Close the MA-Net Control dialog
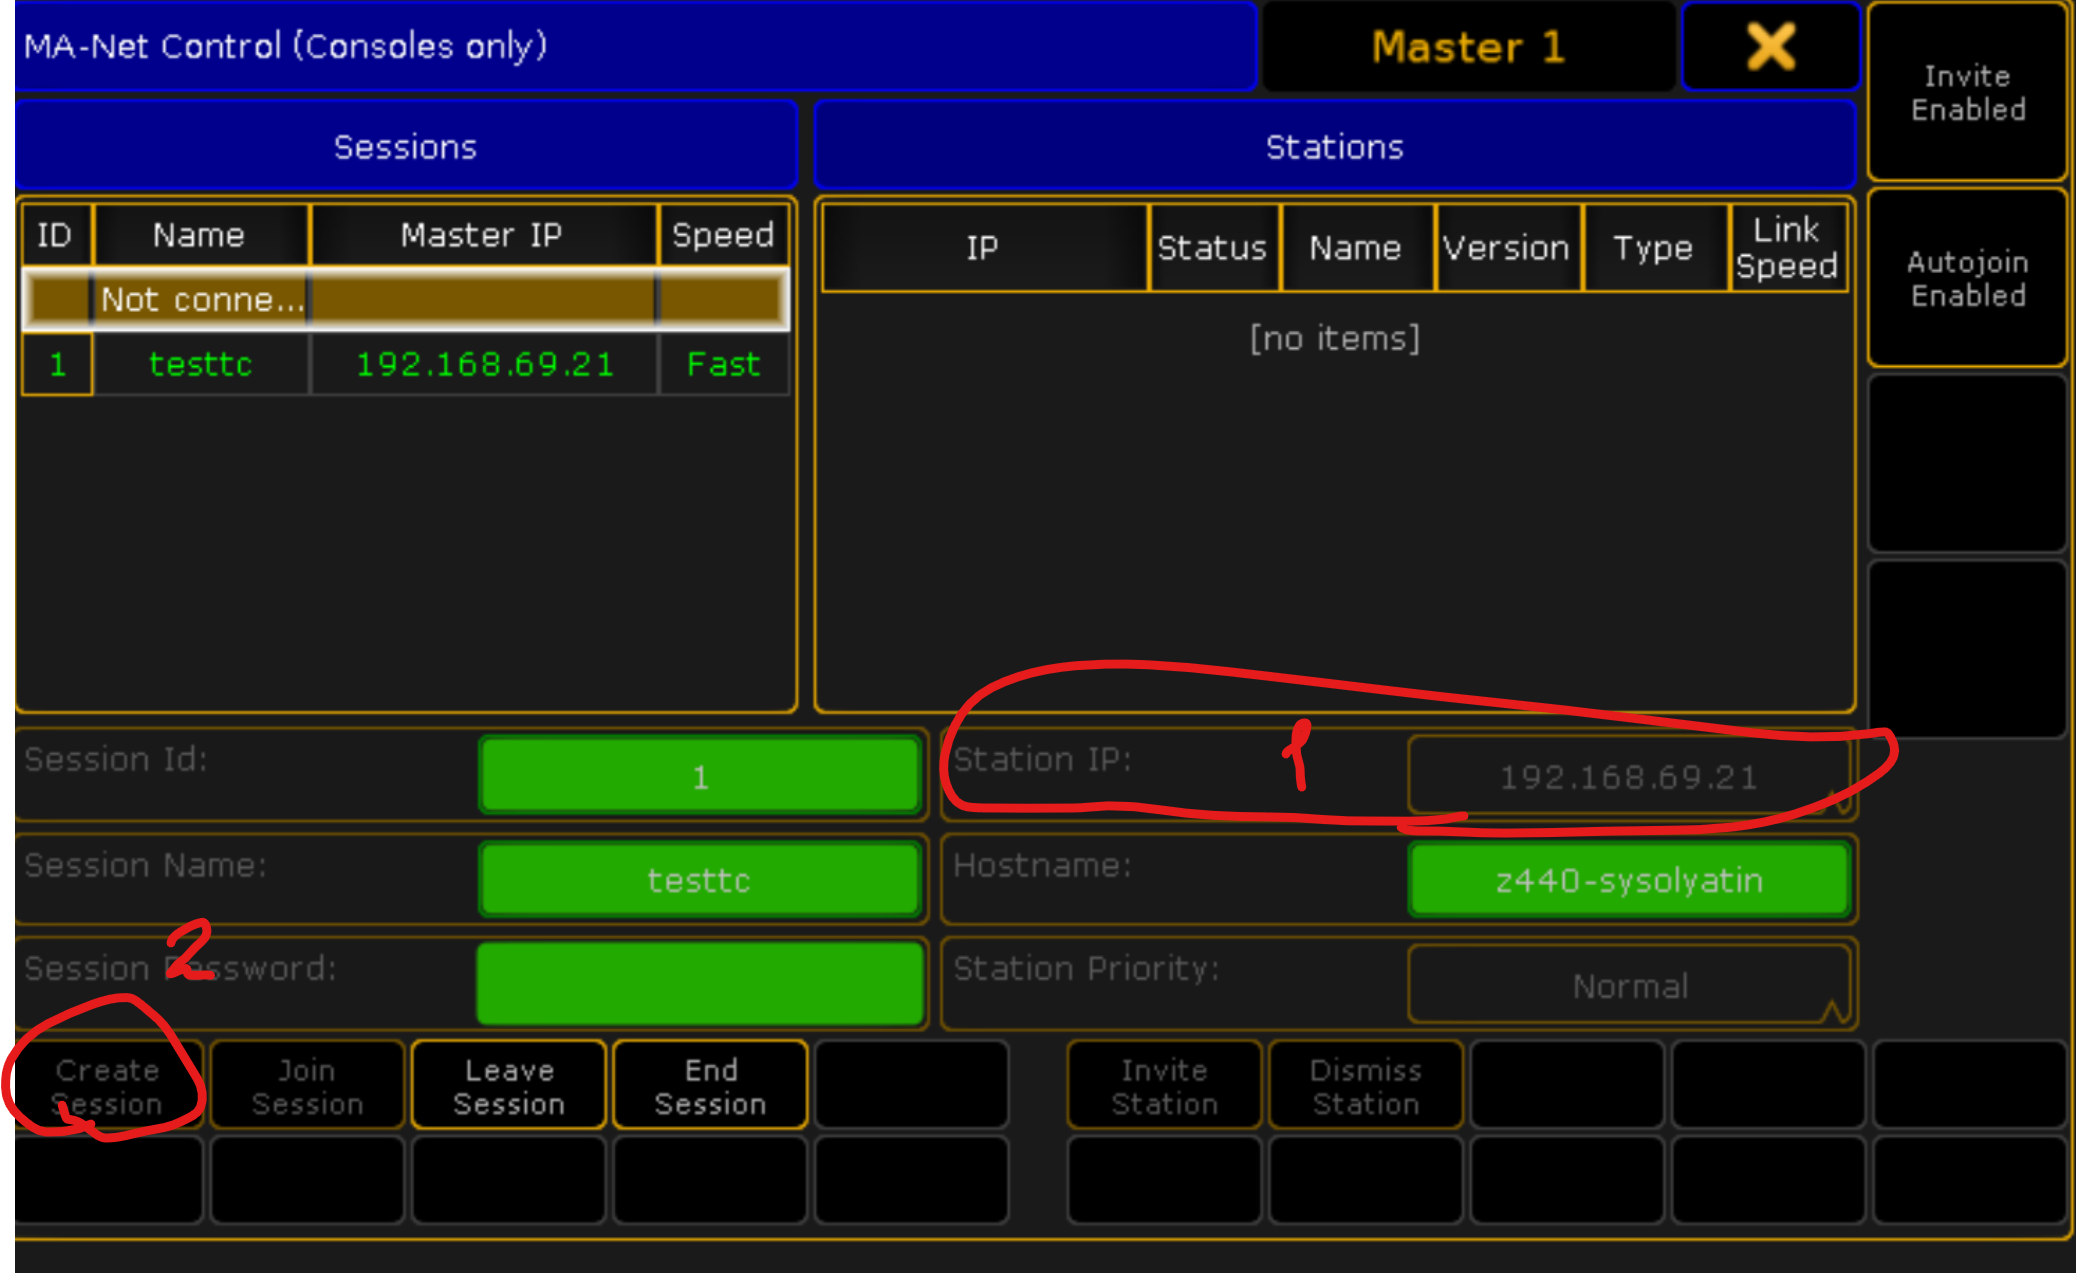The width and height of the screenshot is (2076, 1273). [1770, 47]
